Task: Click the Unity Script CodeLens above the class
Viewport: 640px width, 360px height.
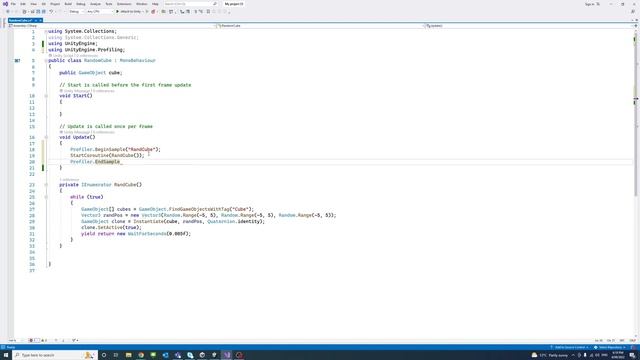Action: coord(73,56)
